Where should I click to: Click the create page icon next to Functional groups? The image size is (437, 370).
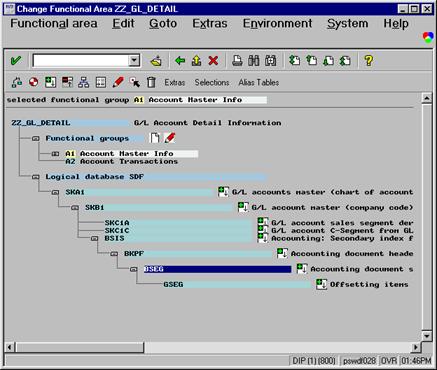155,138
